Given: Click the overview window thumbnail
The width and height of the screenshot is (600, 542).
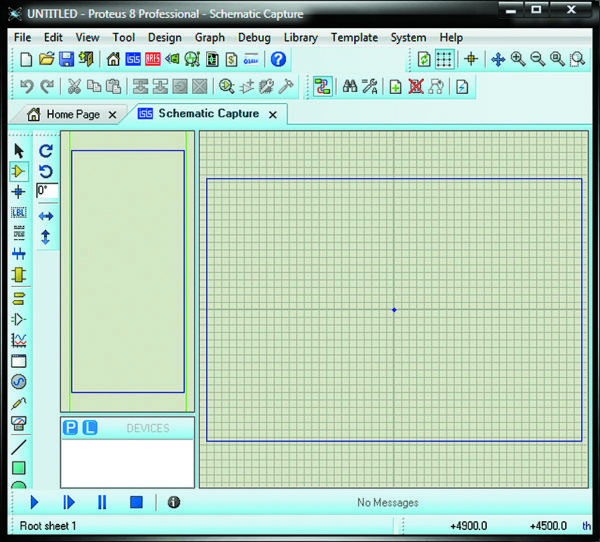Looking at the screenshot, I should click(127, 271).
